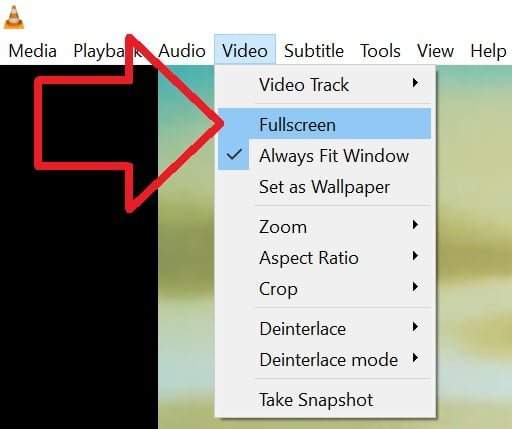512x429 pixels.
Task: Select Fullscreen from the Video menu
Action: pyautogui.click(x=325, y=124)
